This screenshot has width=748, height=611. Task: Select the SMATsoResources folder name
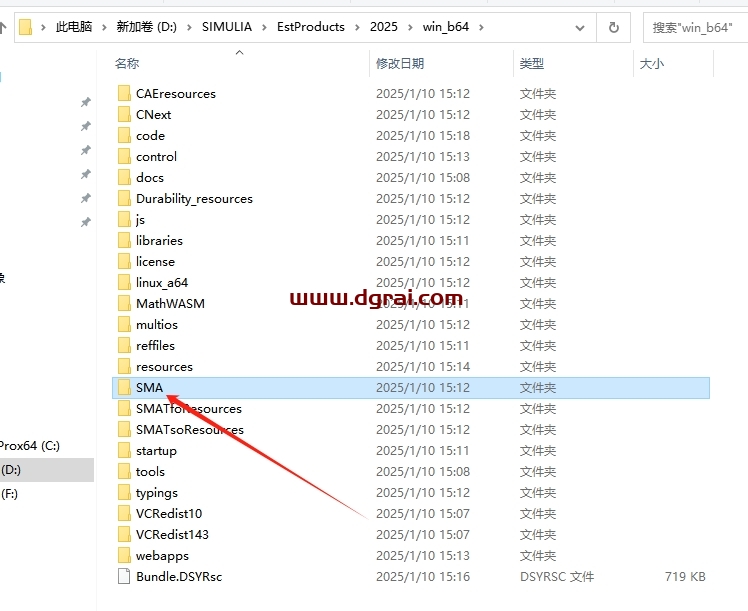pyautogui.click(x=190, y=430)
